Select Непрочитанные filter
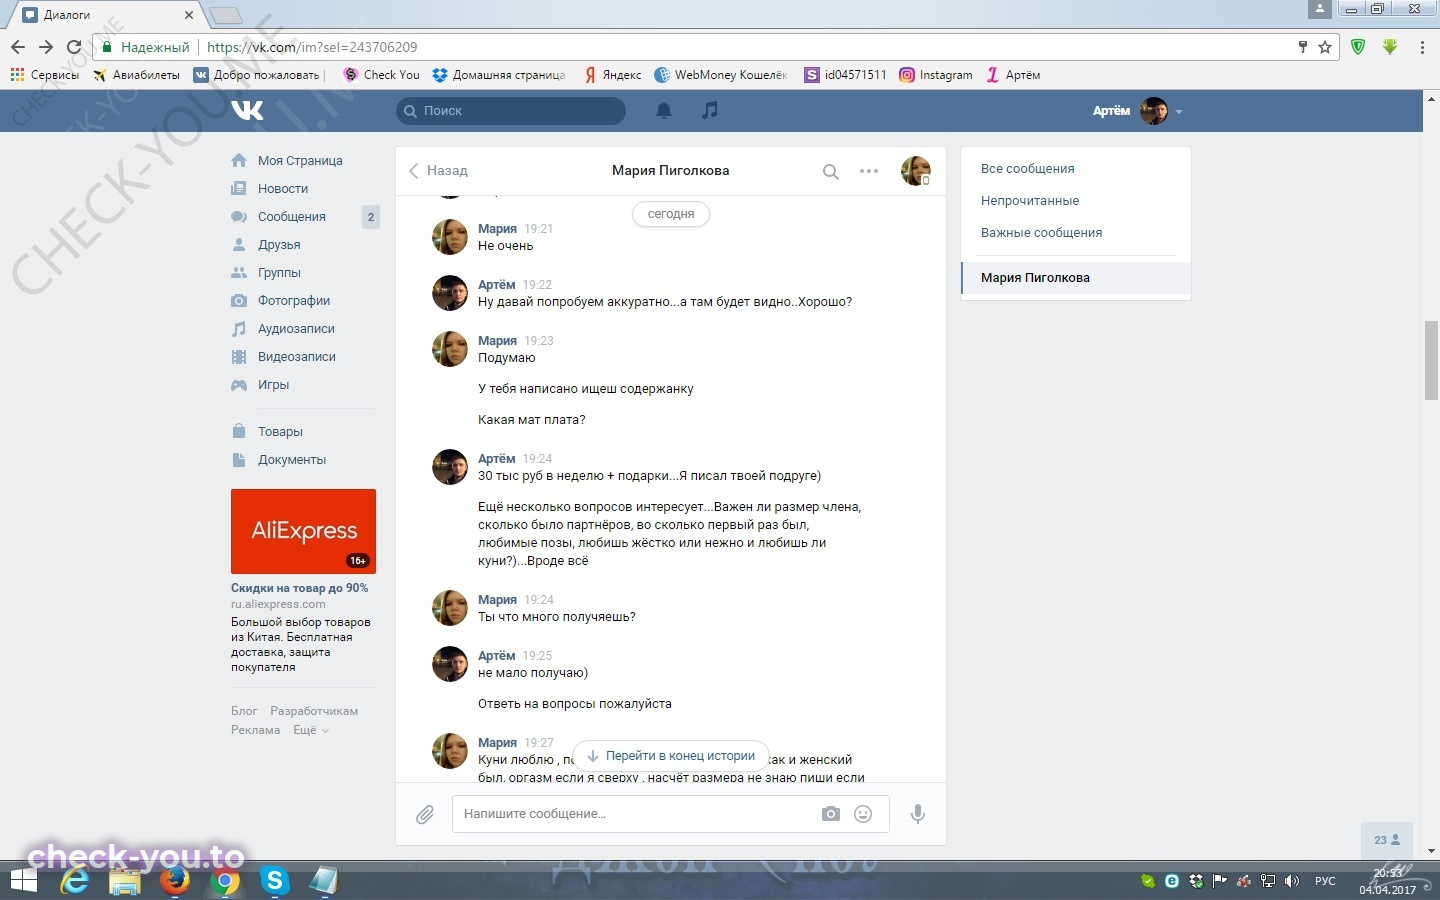1440x900 pixels. click(x=1030, y=201)
